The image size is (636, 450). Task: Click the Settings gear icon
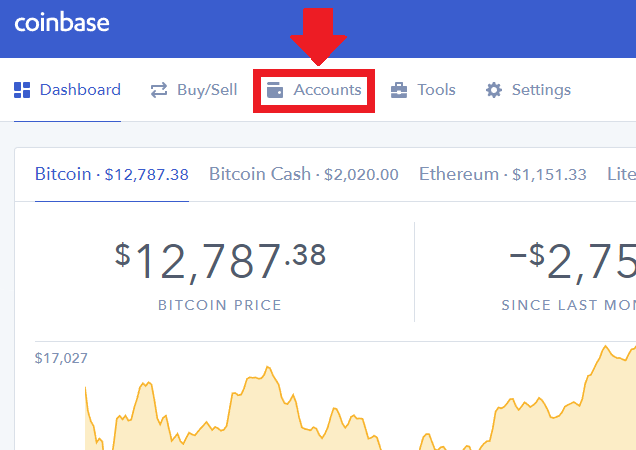click(494, 90)
